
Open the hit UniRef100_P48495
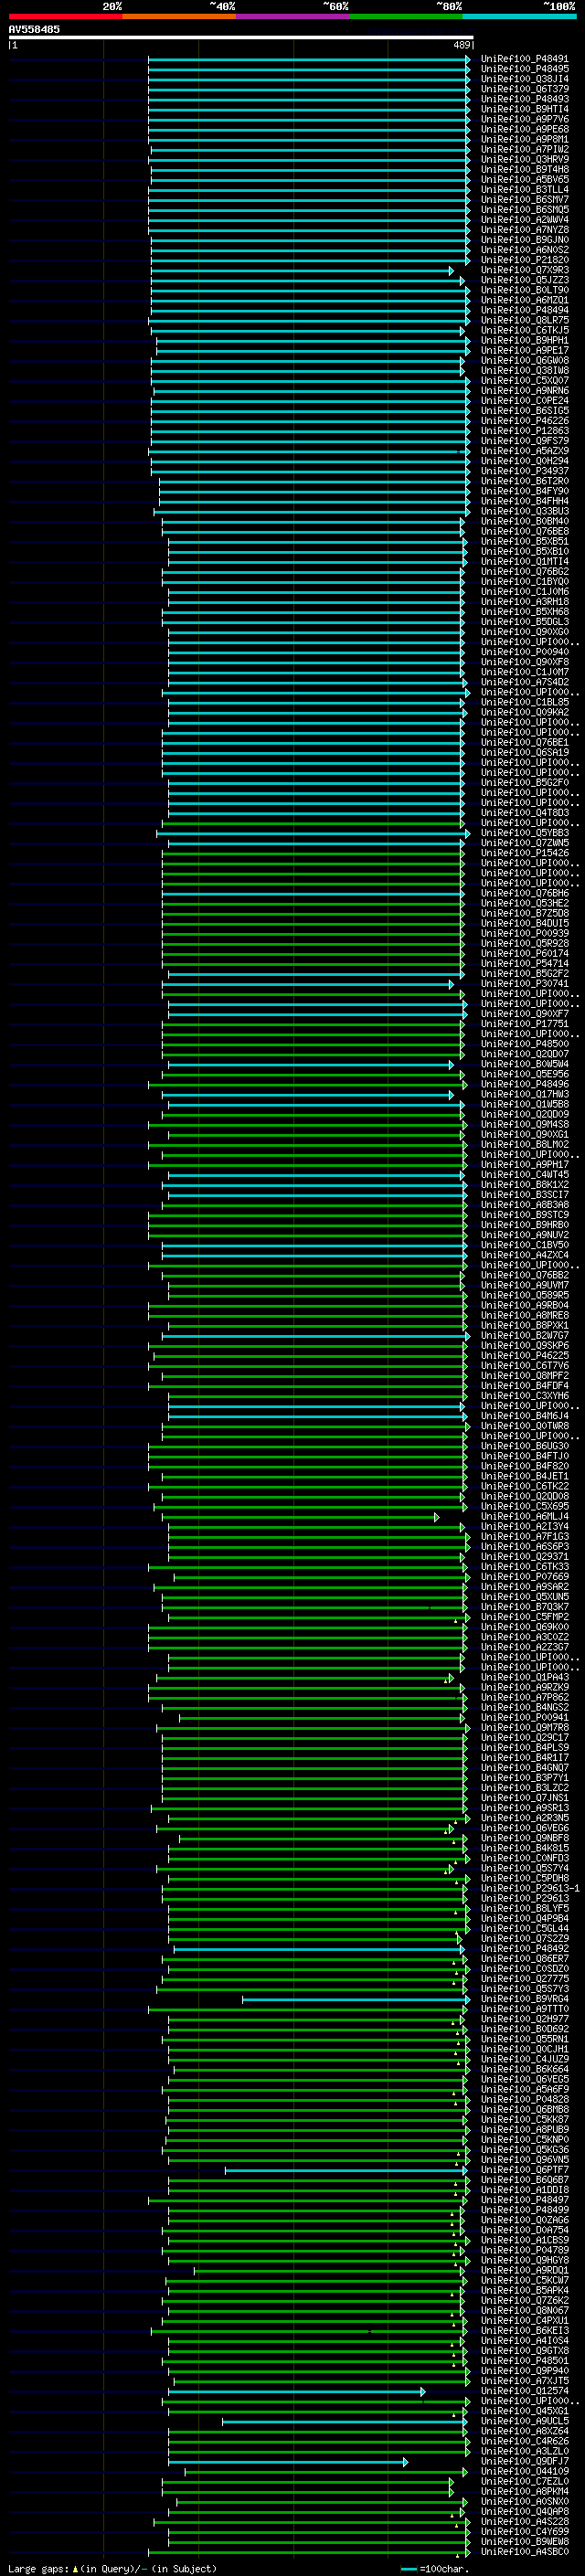pyautogui.click(x=524, y=69)
